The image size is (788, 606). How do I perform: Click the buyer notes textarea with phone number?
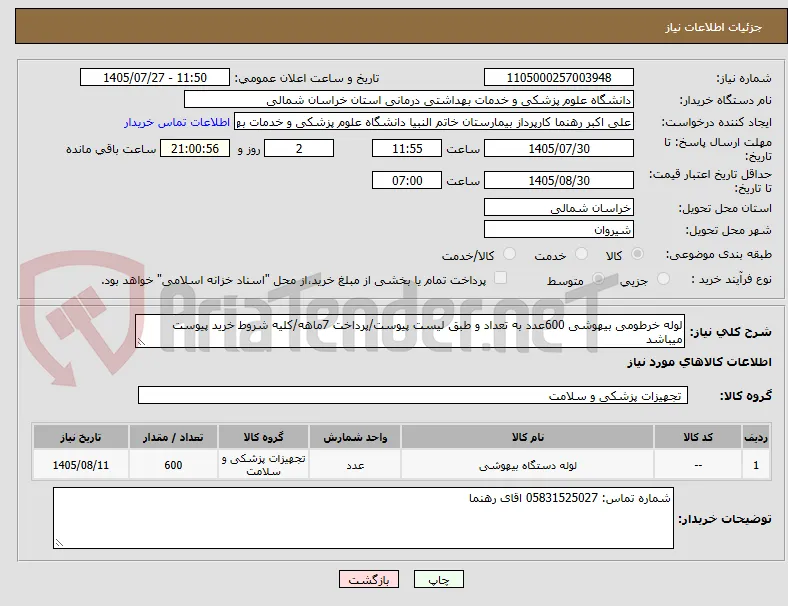click(x=363, y=518)
